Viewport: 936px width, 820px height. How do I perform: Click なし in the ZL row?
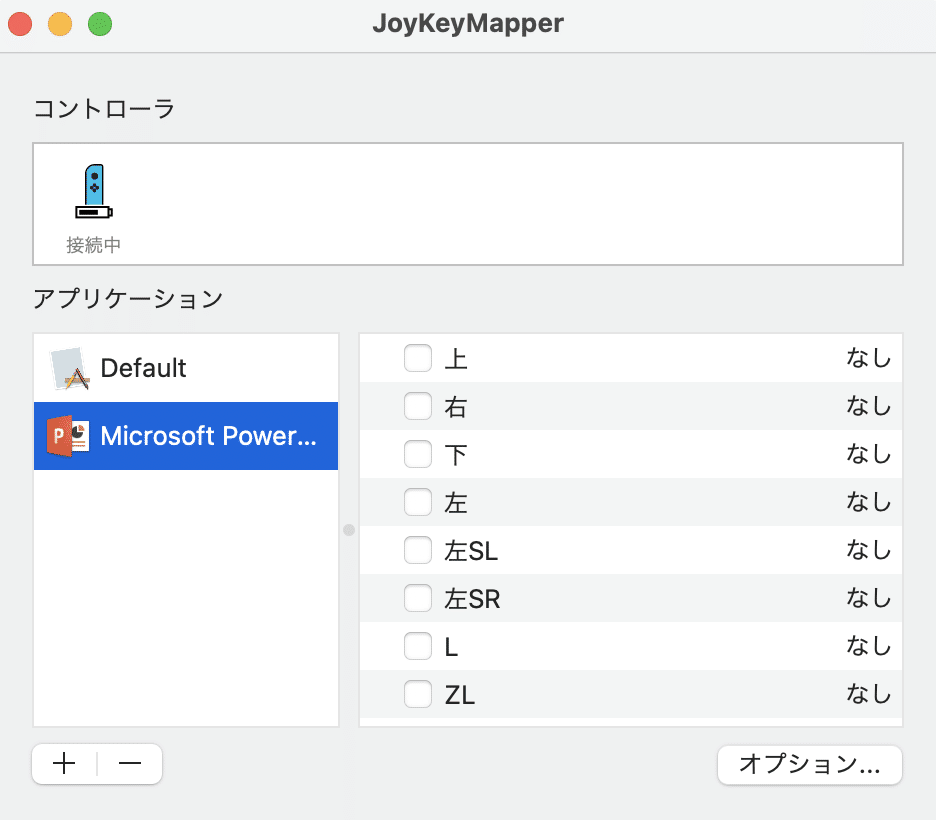pyautogui.click(x=868, y=694)
